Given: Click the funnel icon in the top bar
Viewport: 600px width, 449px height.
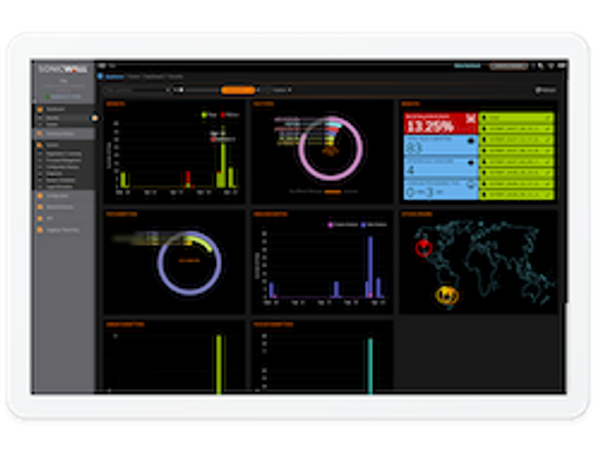Looking at the screenshot, I should [551, 66].
